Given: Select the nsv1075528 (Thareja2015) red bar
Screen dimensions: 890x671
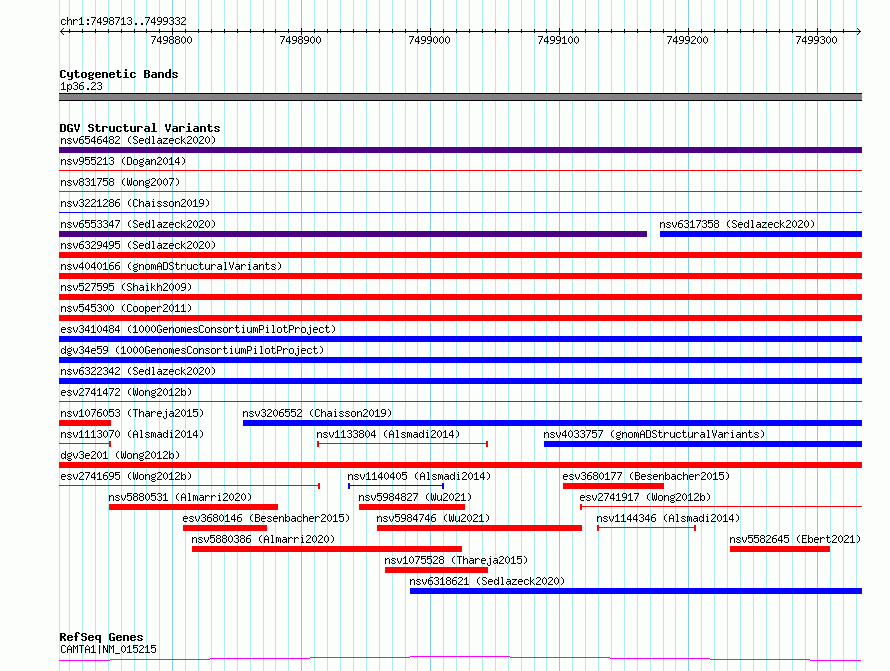Looking at the screenshot, I should point(436,570).
